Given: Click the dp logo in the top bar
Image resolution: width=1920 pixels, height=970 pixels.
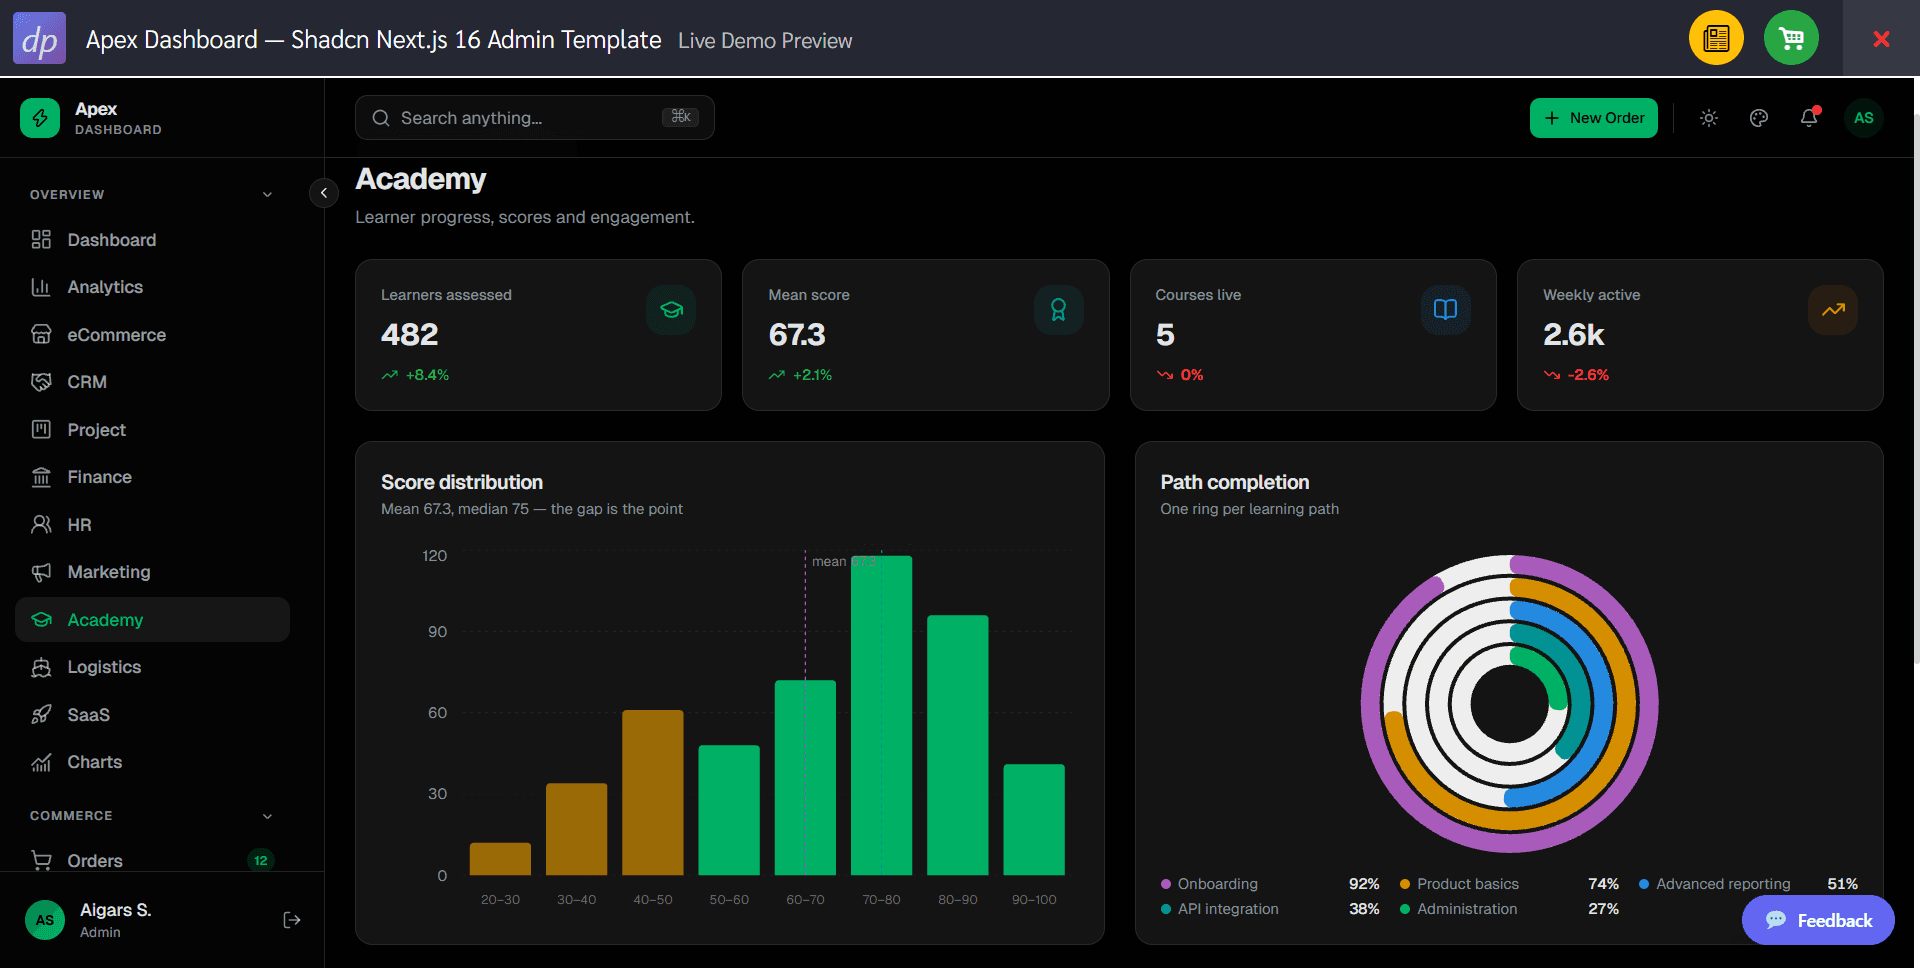Looking at the screenshot, I should (39, 39).
